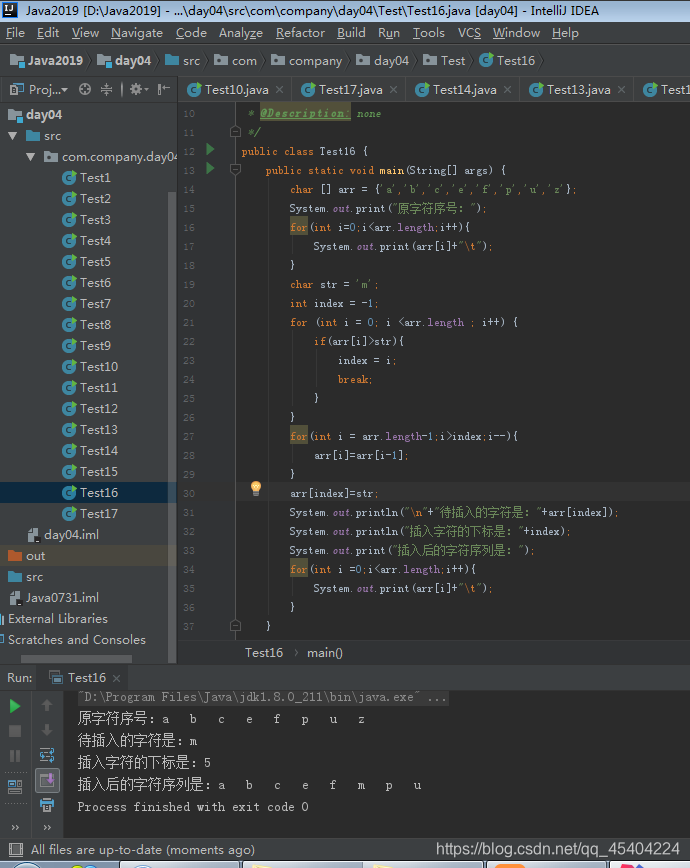Screen dimensions: 690x868
Task: Open Project panel gear settings dropdown
Action: click(138, 89)
